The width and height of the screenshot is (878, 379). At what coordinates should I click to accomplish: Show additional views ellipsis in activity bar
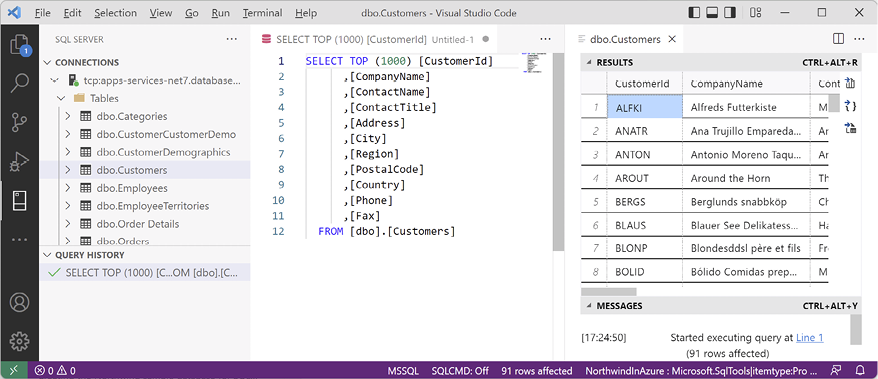[20, 240]
